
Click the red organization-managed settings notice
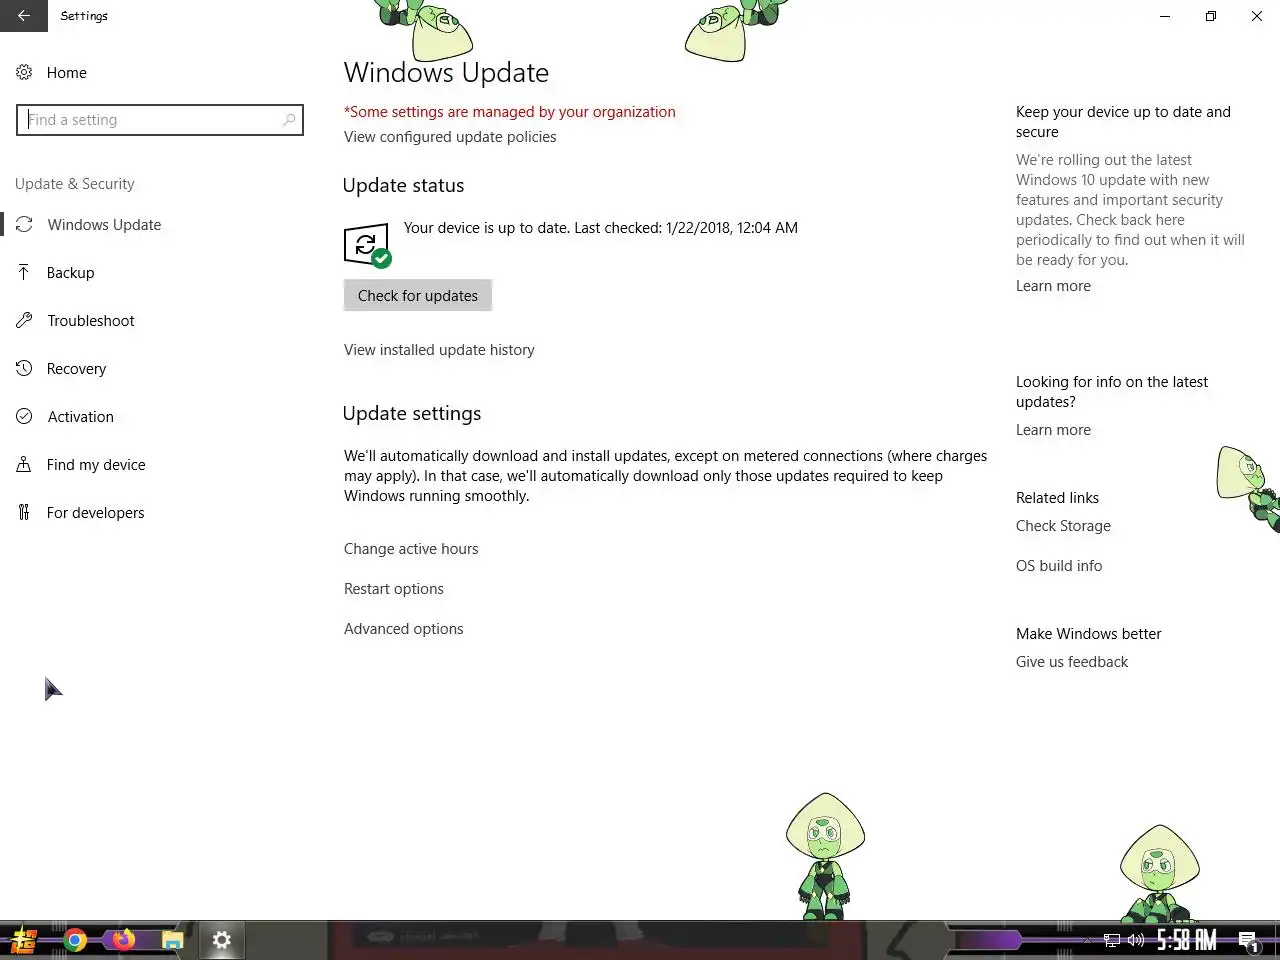click(x=510, y=112)
